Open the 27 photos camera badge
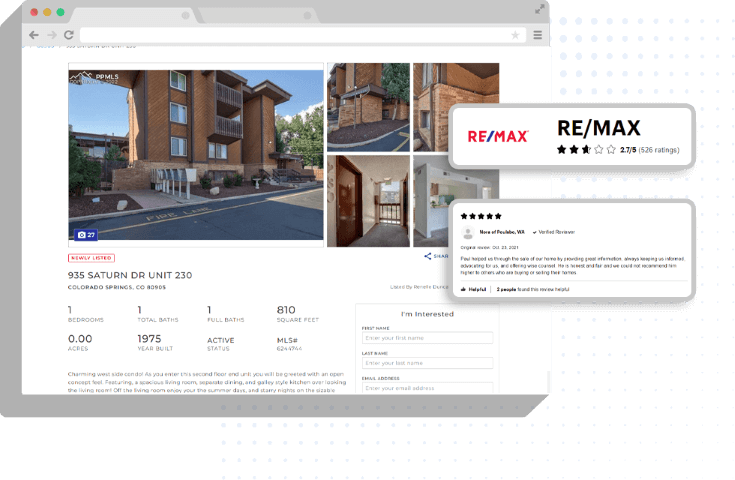 pos(86,234)
